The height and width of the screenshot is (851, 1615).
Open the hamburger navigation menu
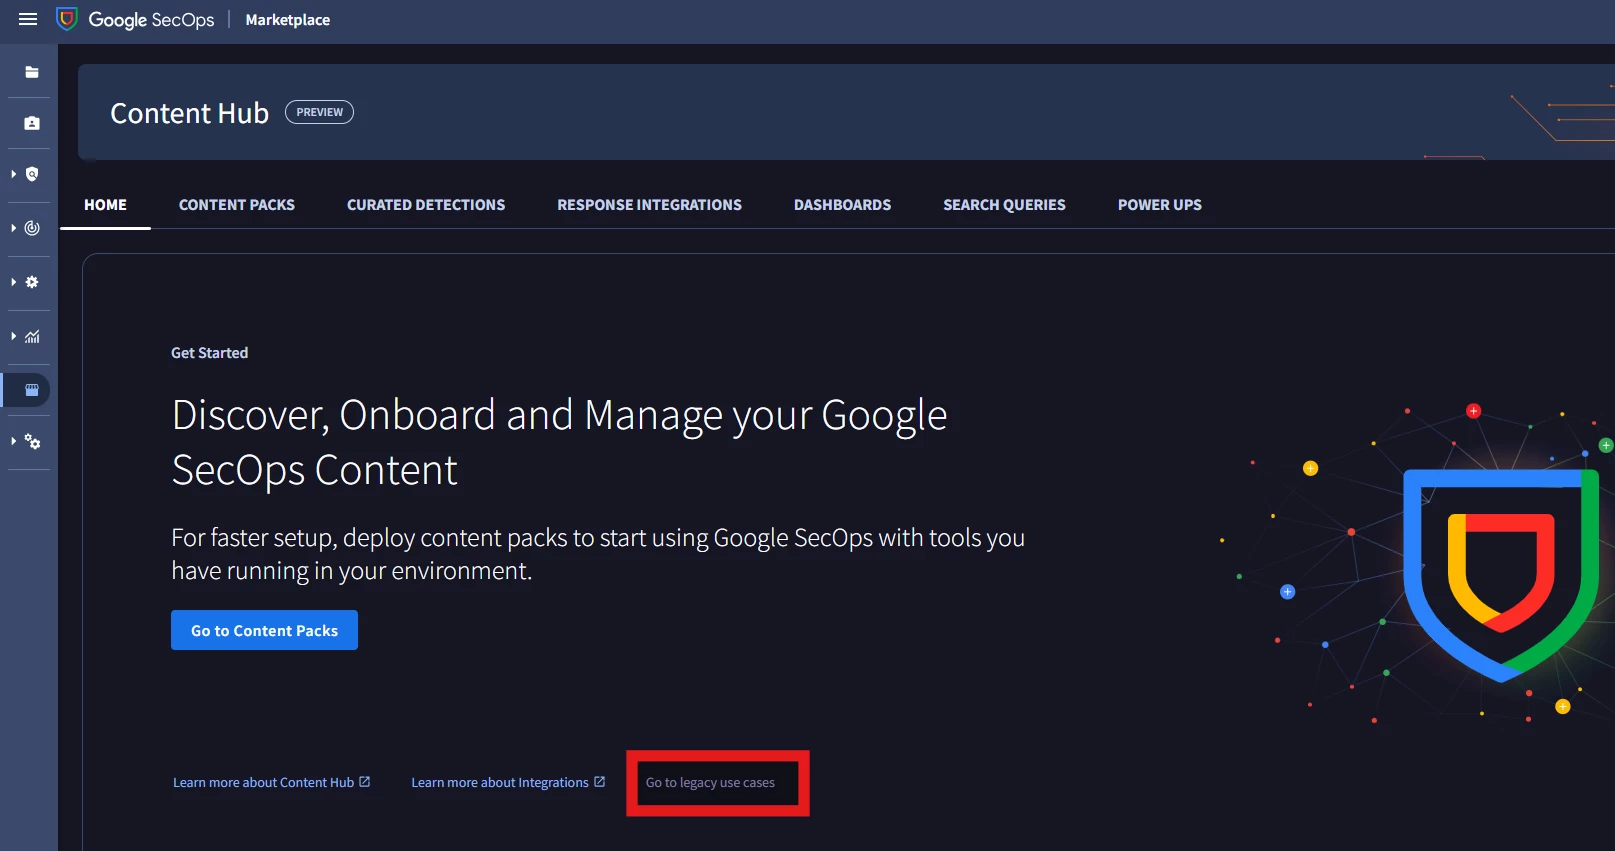pyautogui.click(x=28, y=19)
